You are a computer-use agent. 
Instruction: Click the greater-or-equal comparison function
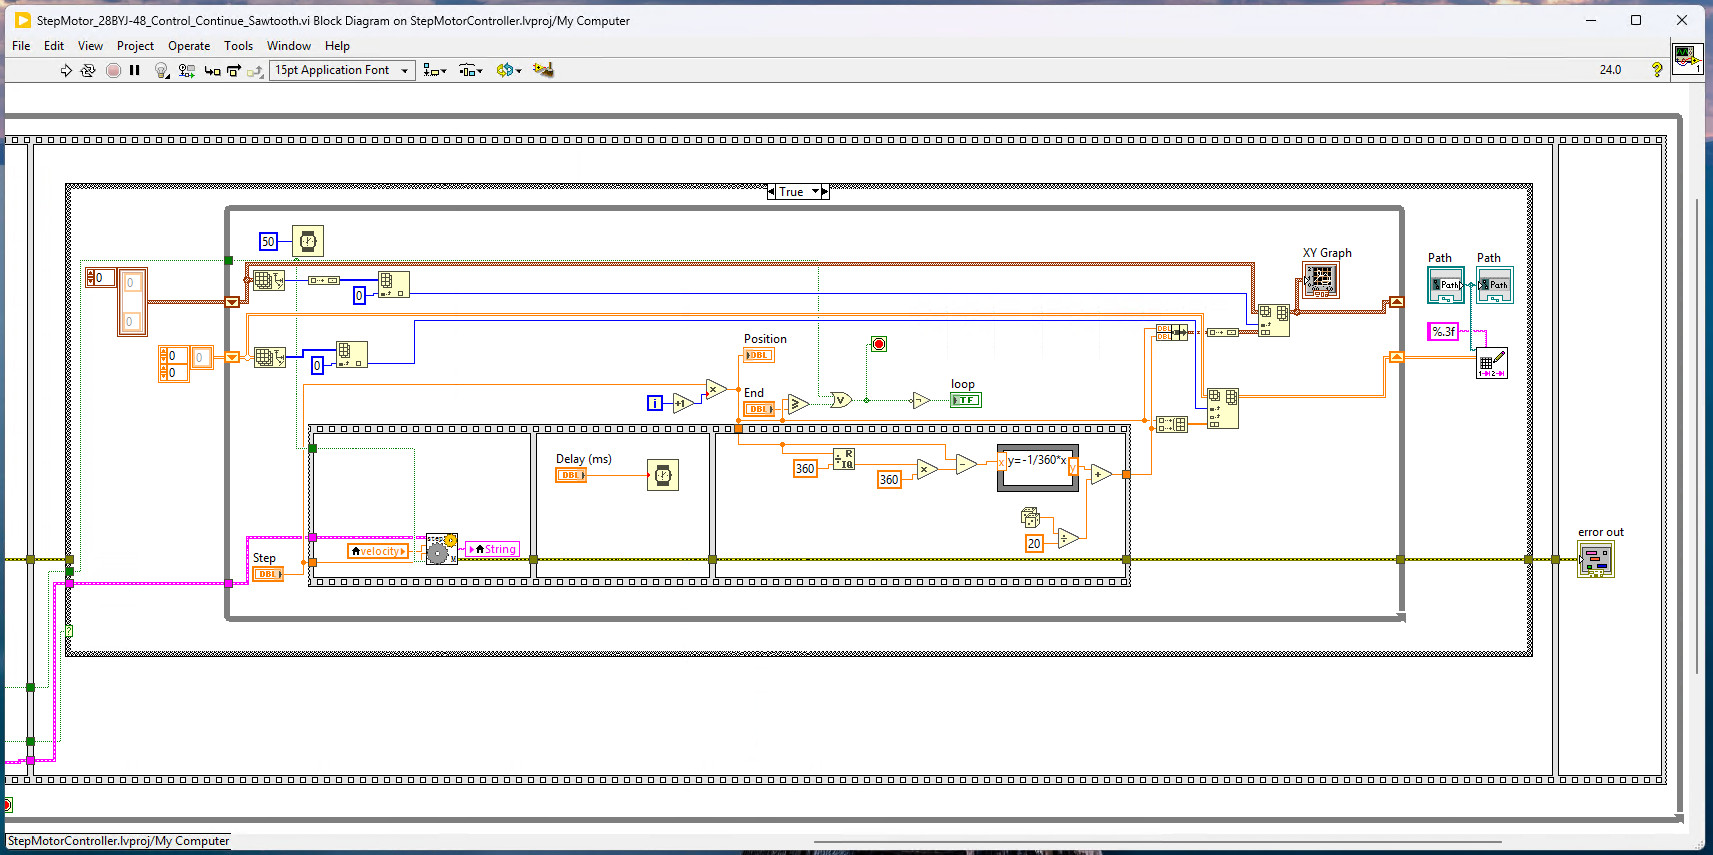point(798,404)
